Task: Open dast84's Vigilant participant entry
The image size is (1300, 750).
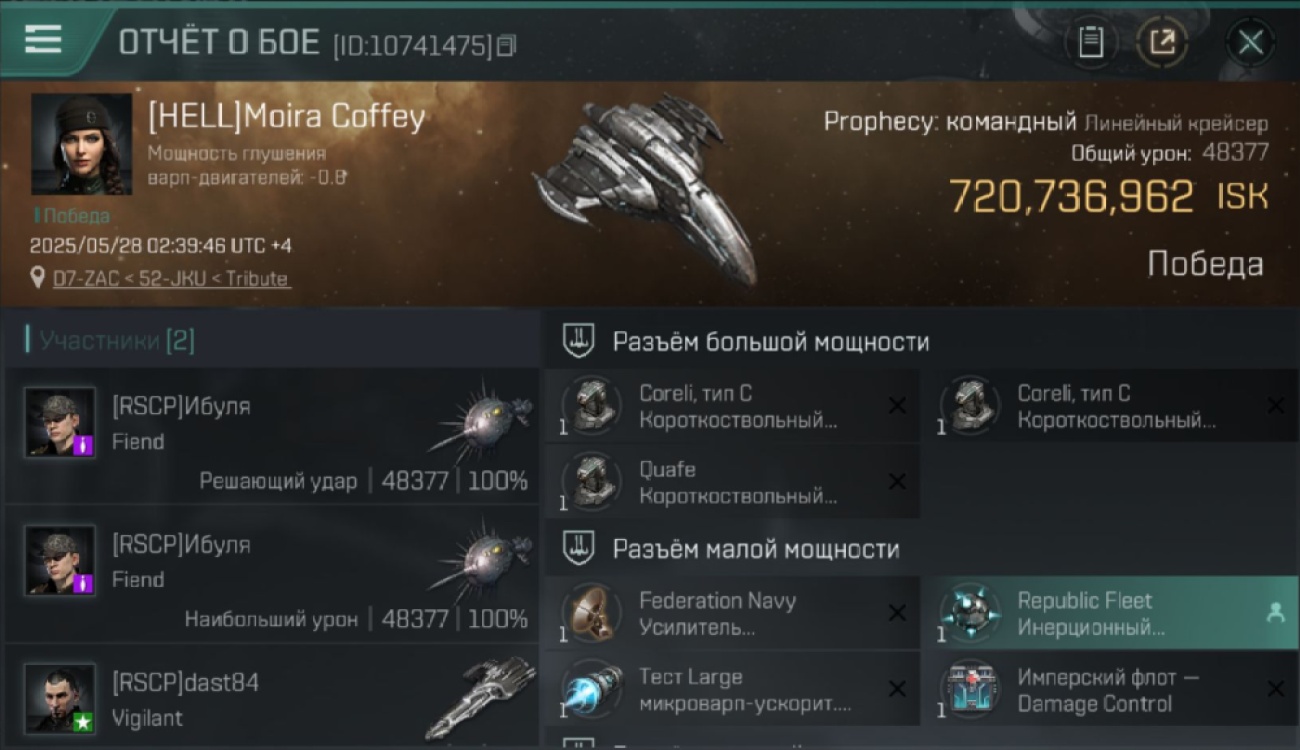Action: [272, 698]
